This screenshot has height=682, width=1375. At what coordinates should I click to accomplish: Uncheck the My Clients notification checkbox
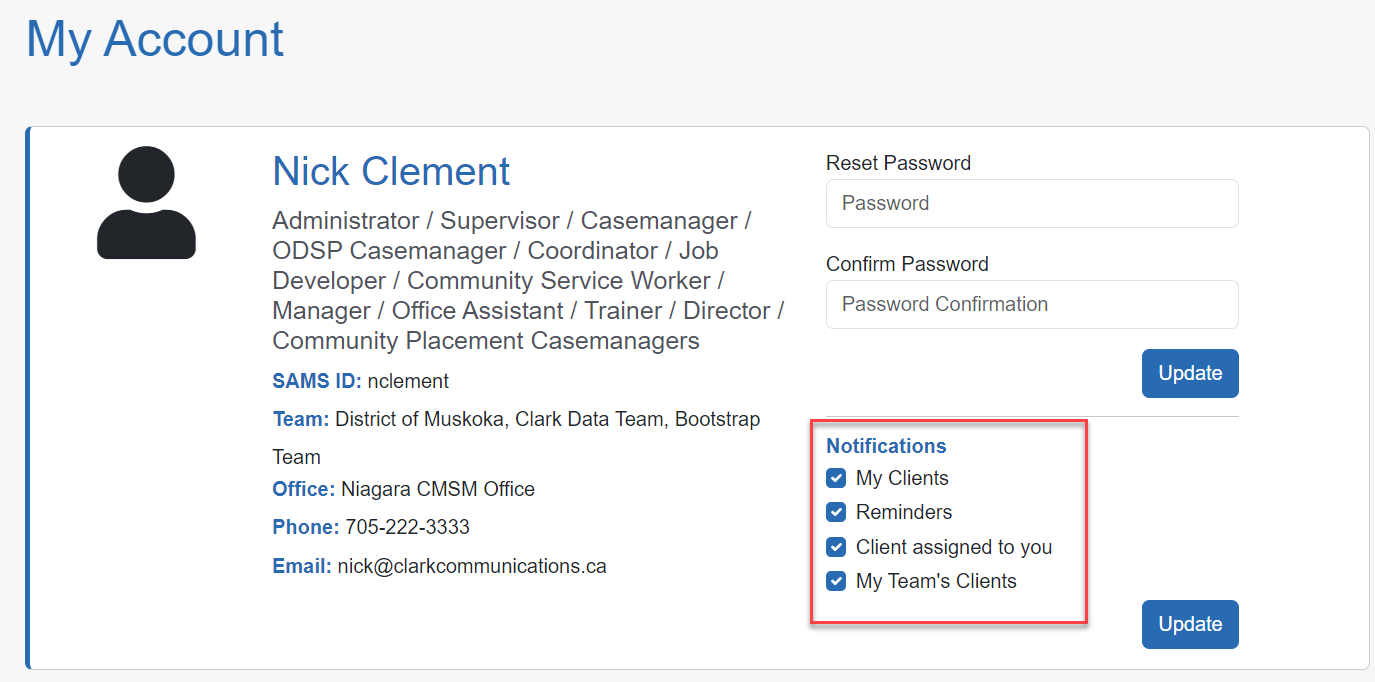pos(837,478)
